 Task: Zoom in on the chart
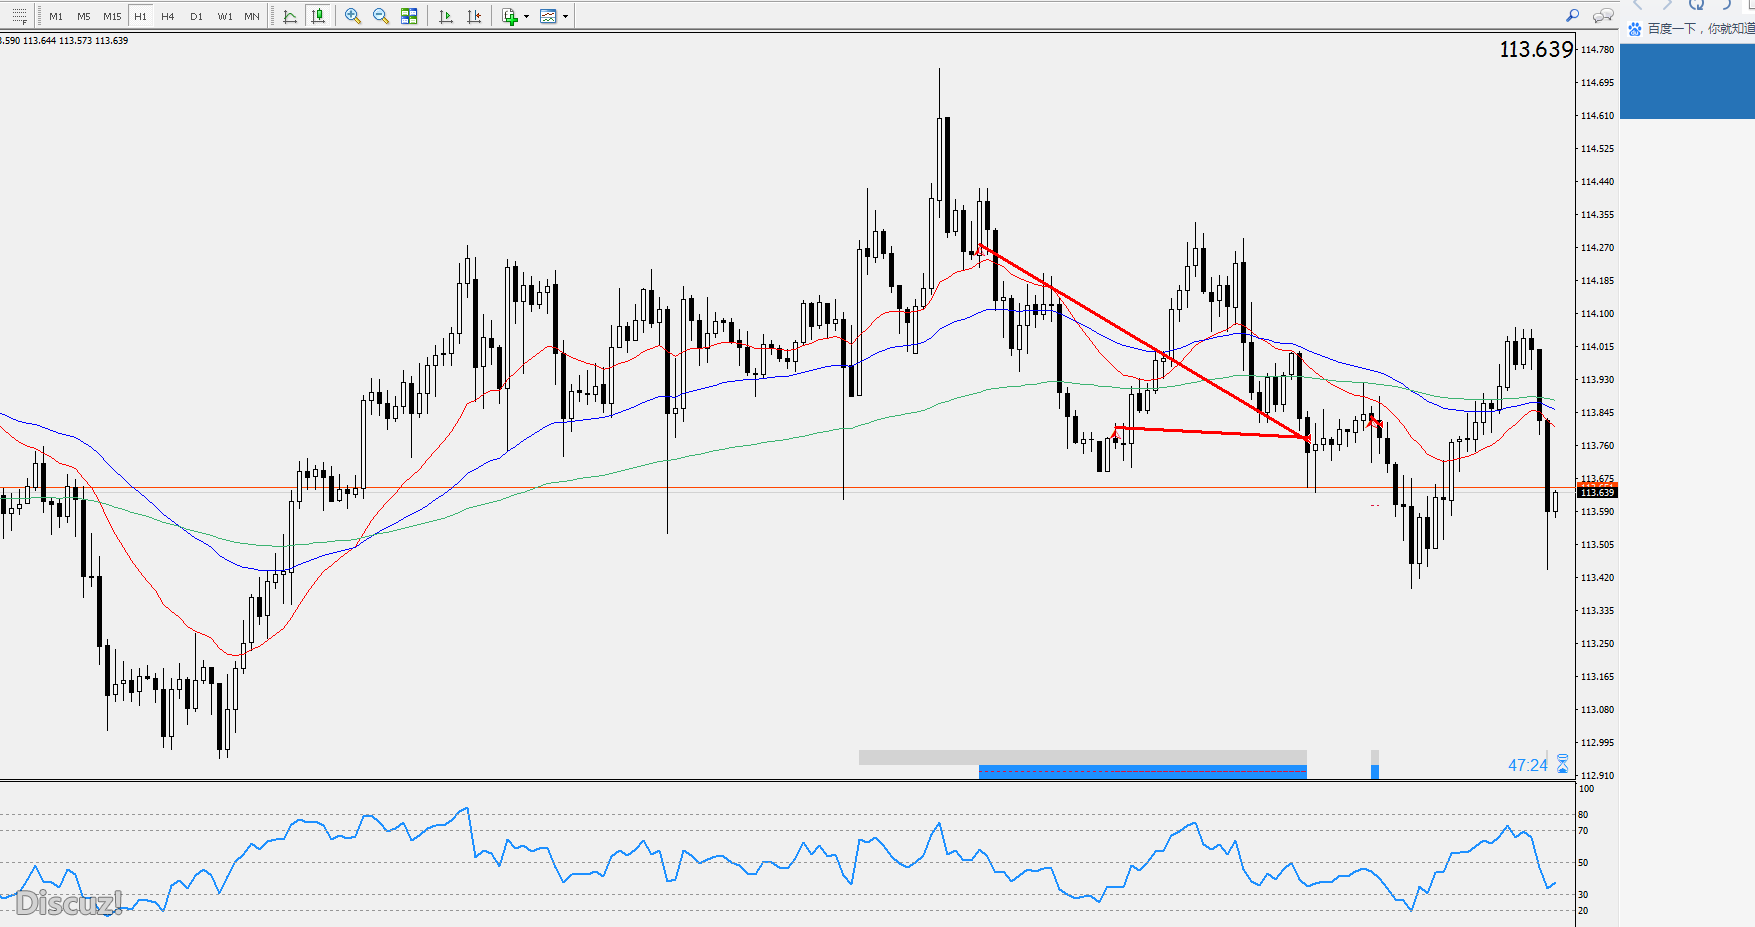pos(353,16)
